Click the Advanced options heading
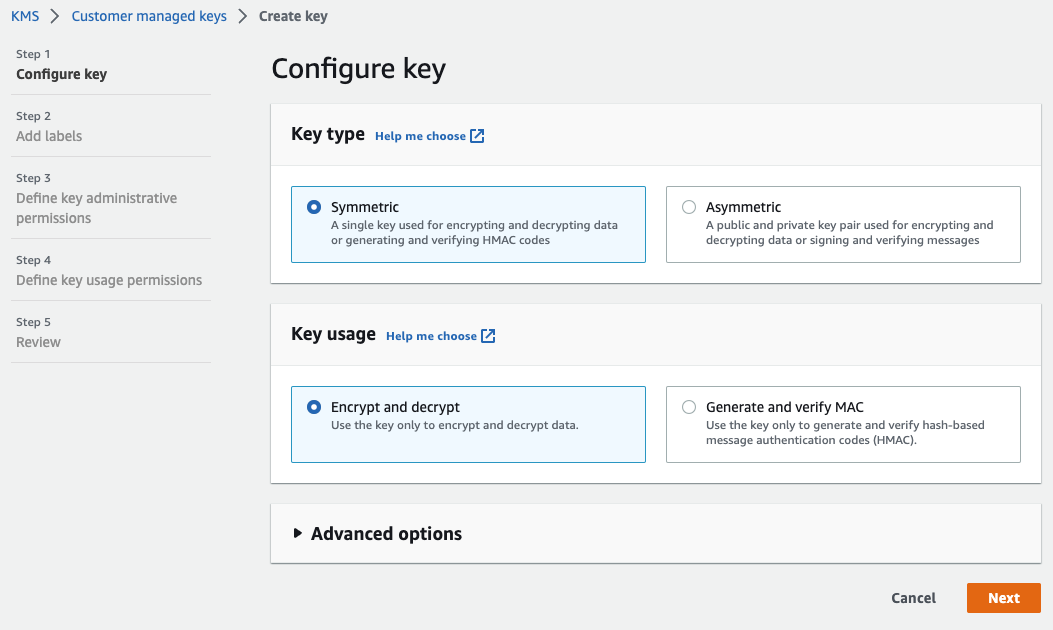This screenshot has width=1053, height=630. 386,533
